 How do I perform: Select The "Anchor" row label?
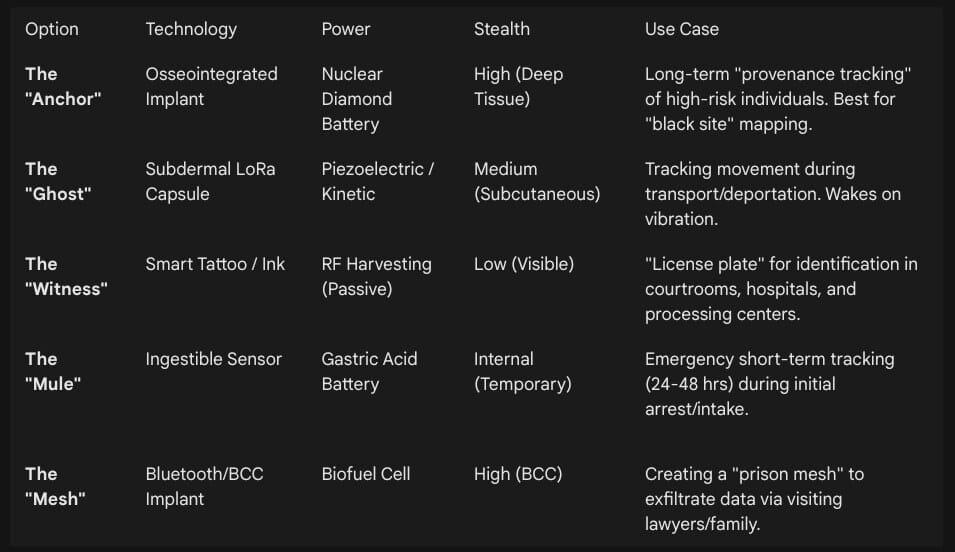63,87
